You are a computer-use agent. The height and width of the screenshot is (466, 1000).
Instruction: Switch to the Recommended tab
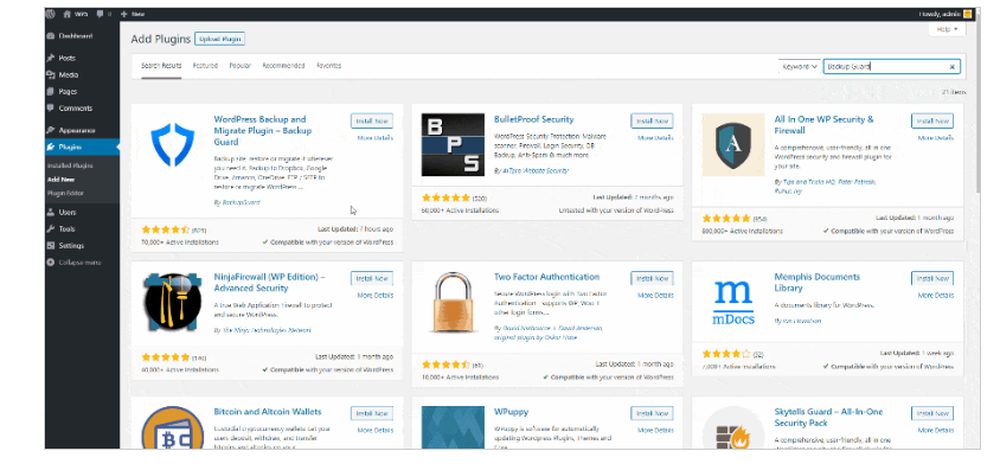[x=284, y=66]
